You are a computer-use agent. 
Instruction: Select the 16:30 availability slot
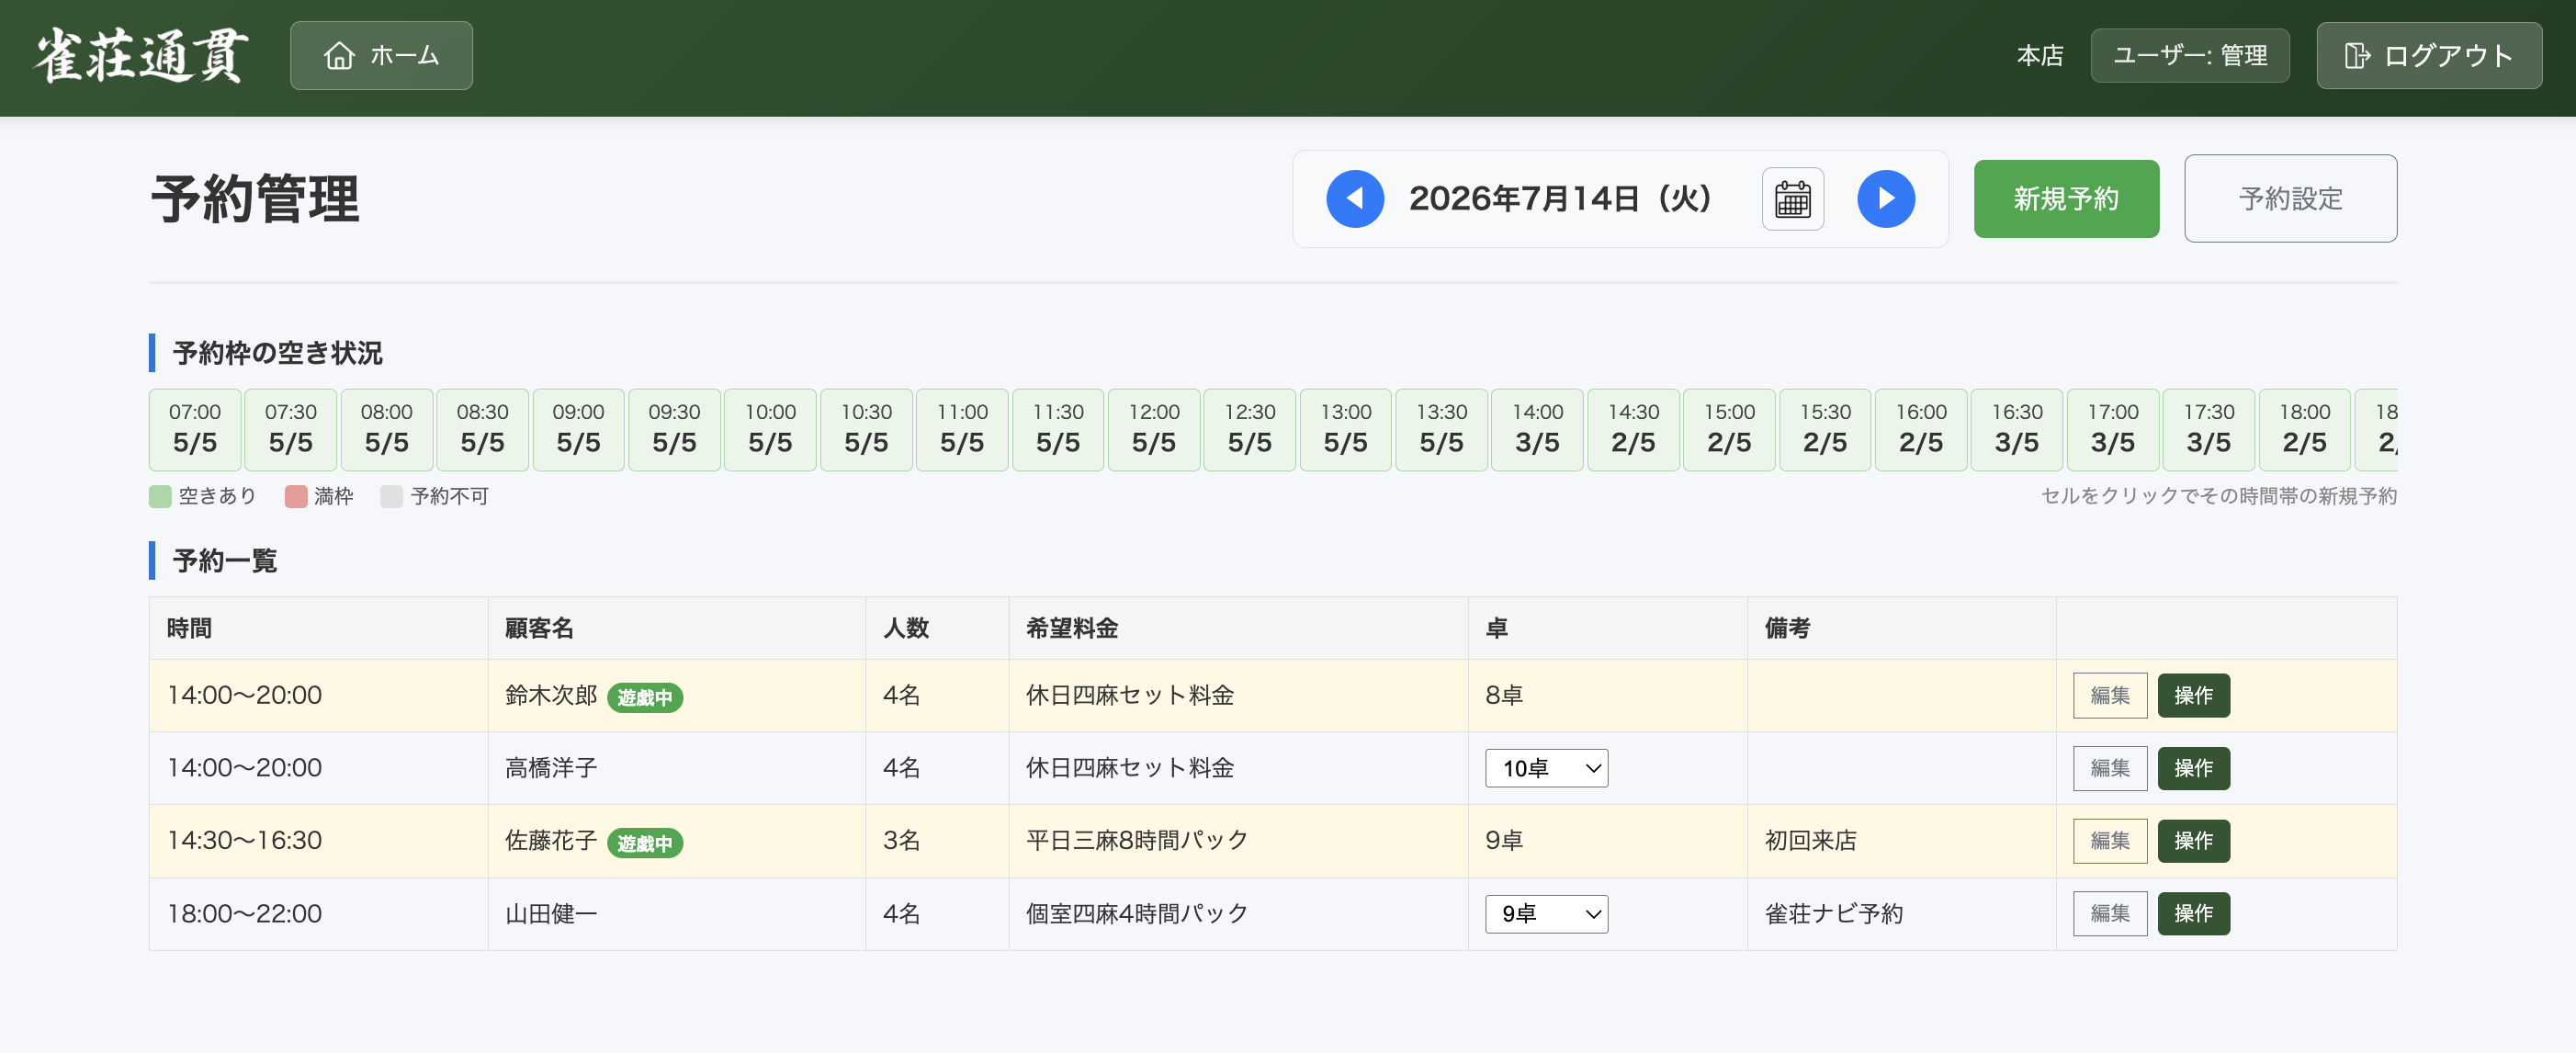tap(2017, 429)
